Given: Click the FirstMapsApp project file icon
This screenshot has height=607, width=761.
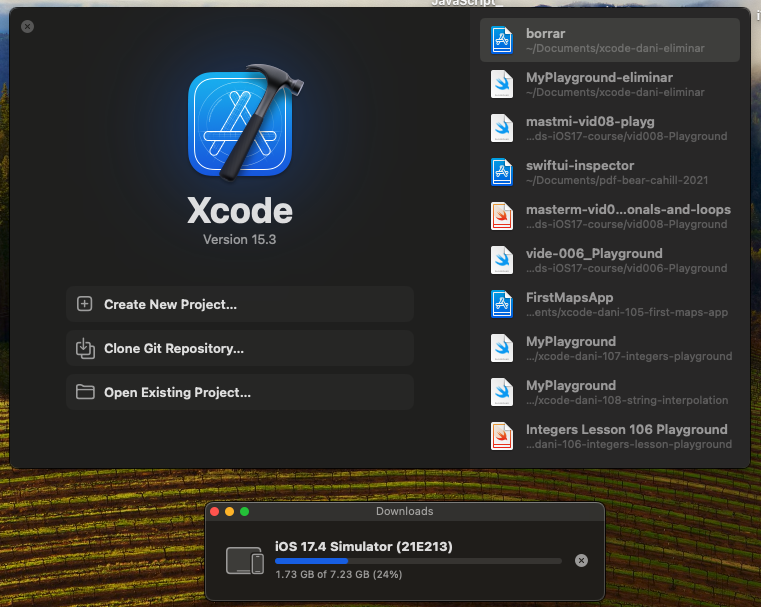Looking at the screenshot, I should (502, 304).
